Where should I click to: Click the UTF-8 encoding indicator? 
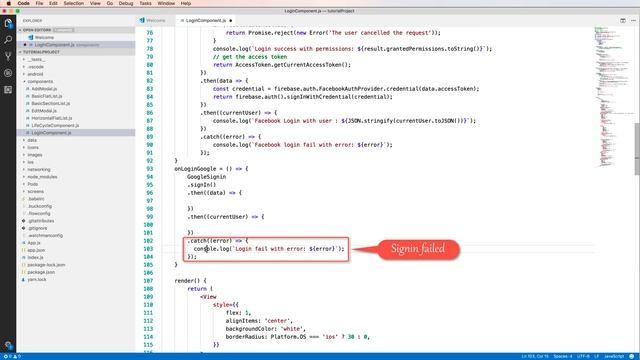pyautogui.click(x=583, y=356)
